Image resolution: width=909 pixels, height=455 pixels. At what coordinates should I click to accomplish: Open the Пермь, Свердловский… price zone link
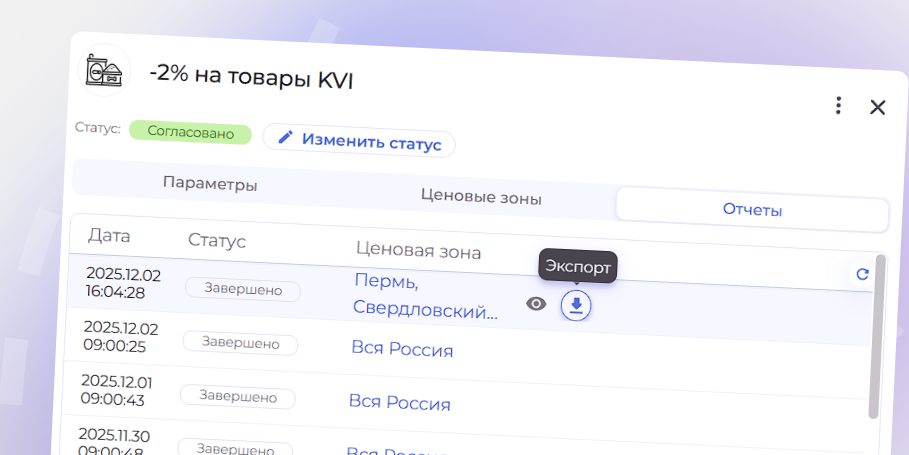click(426, 296)
